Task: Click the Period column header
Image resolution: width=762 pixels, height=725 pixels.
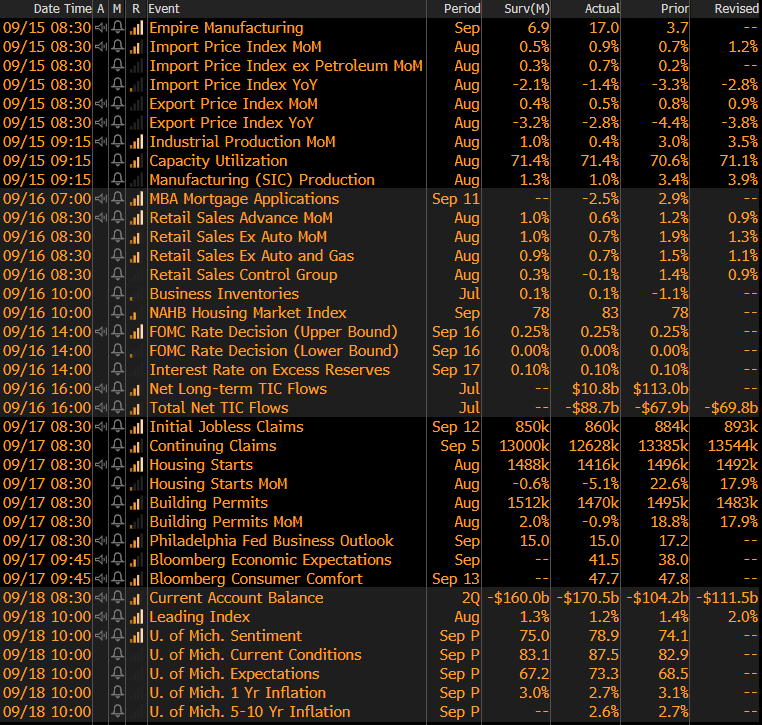Action: pos(462,9)
